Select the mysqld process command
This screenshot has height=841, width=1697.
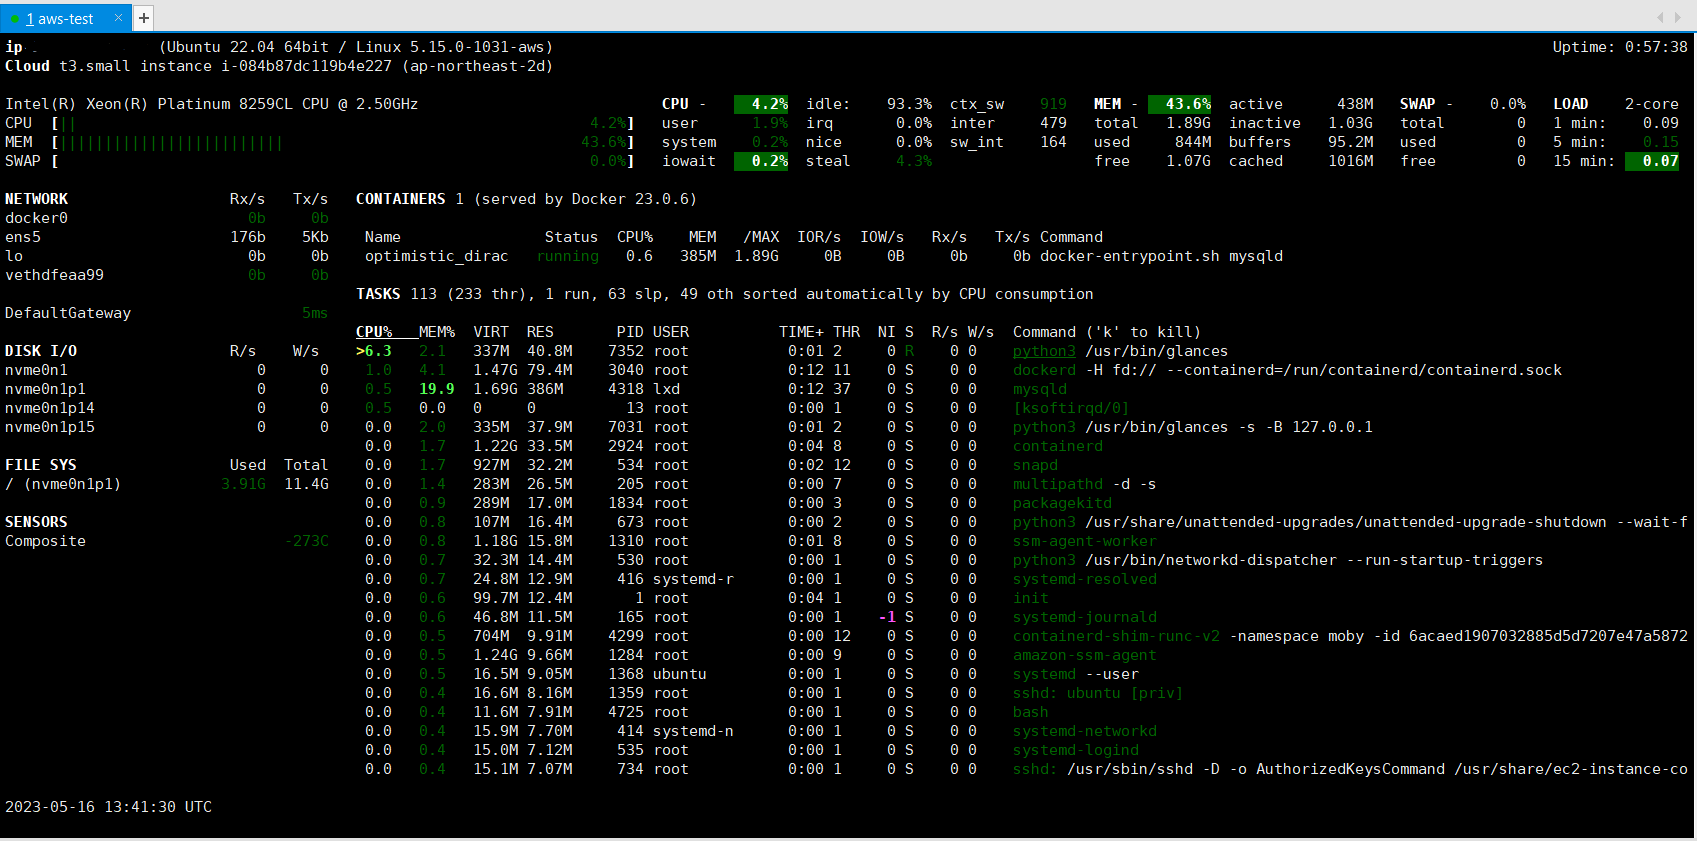(x=1040, y=389)
